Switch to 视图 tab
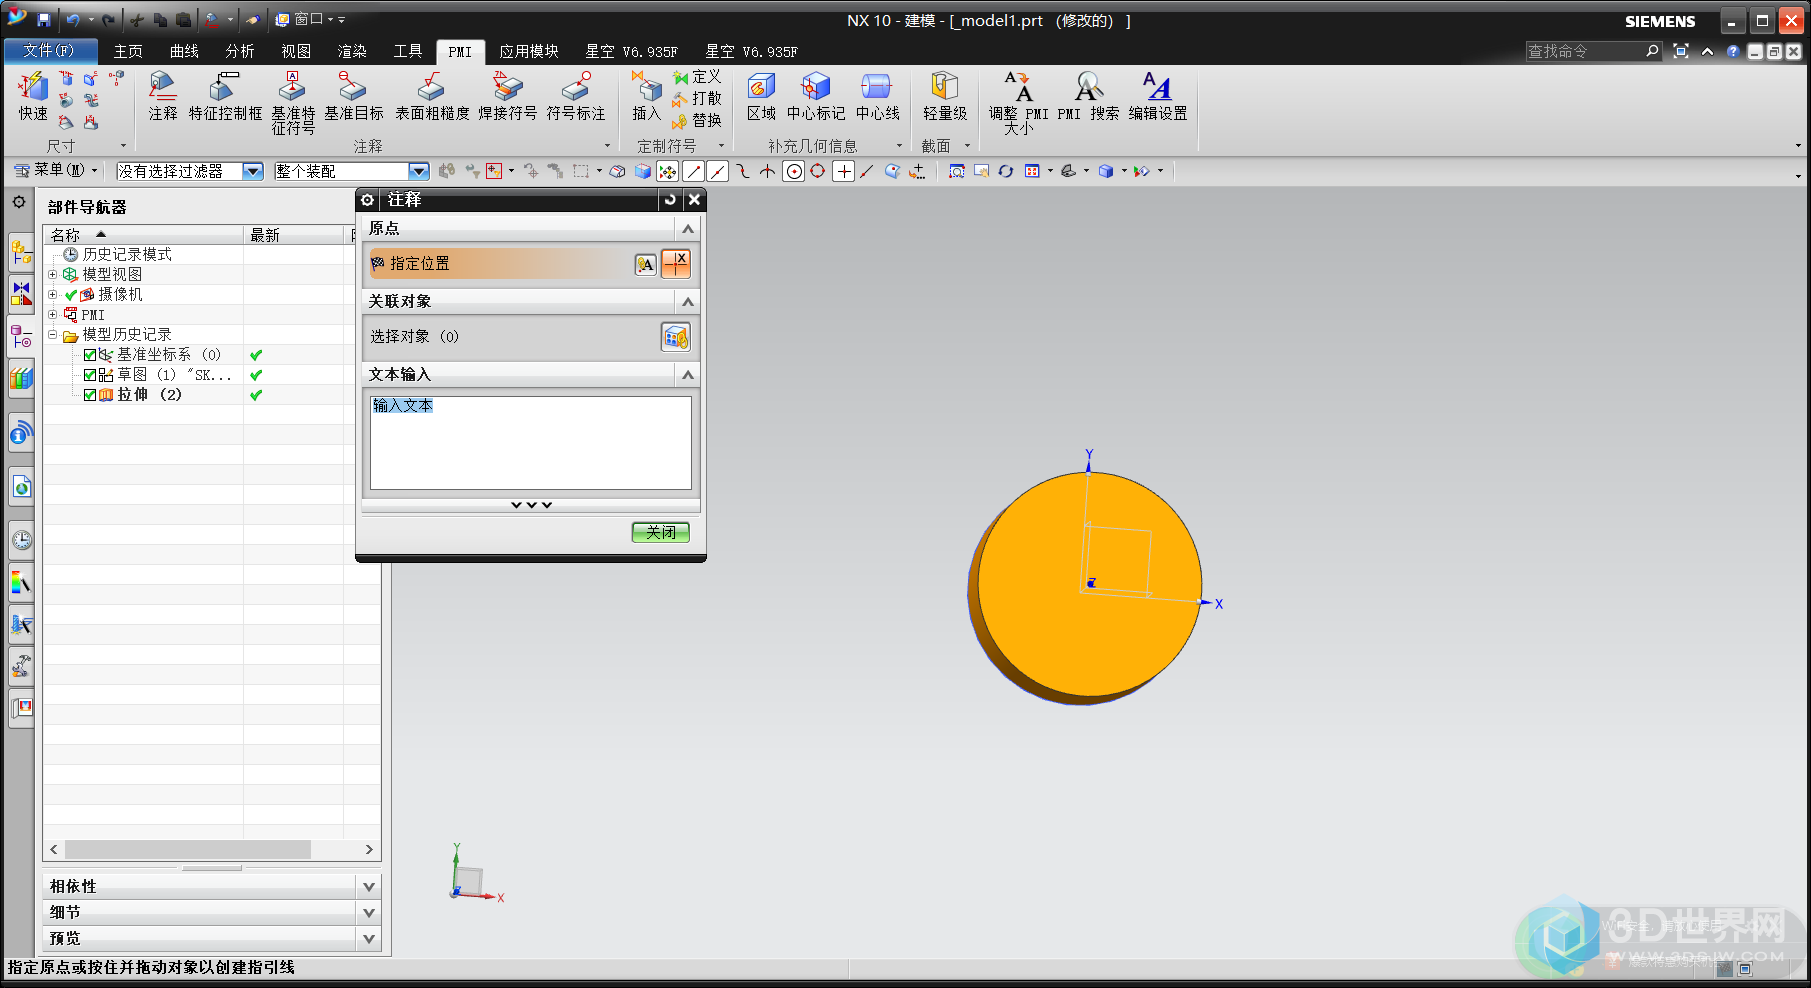 (x=296, y=51)
